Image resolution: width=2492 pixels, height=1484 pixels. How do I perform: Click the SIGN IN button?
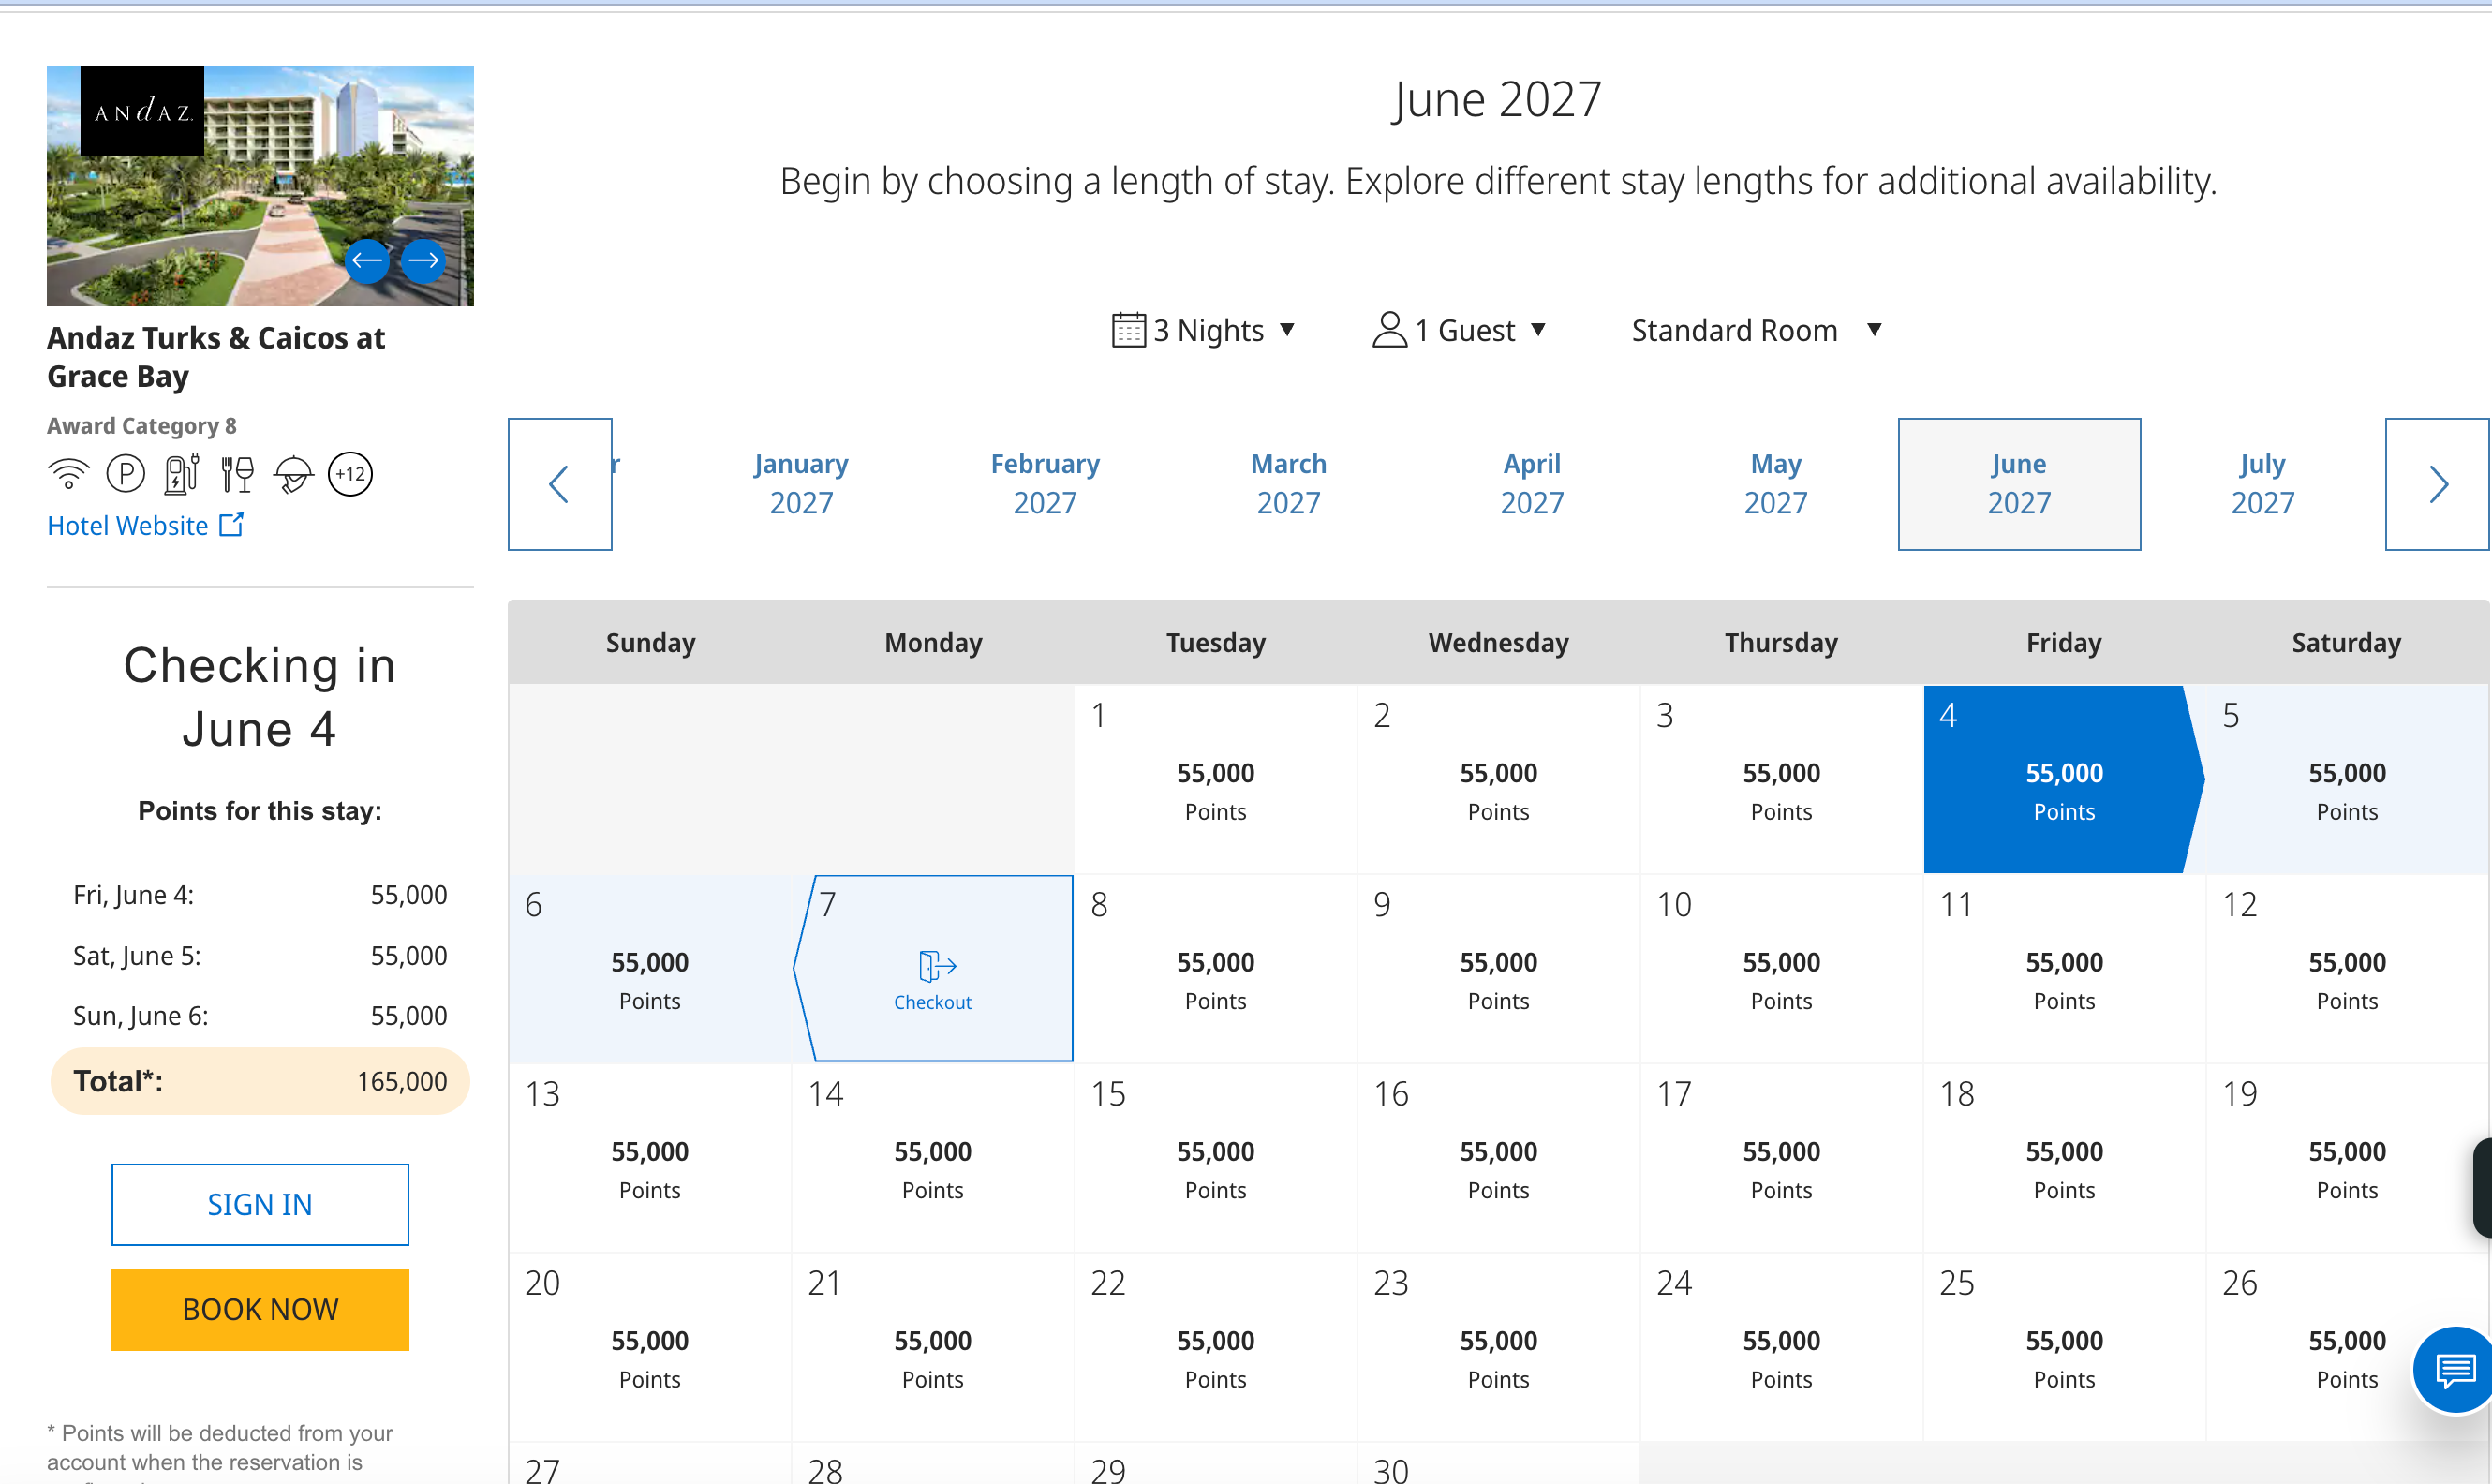[x=260, y=1204]
